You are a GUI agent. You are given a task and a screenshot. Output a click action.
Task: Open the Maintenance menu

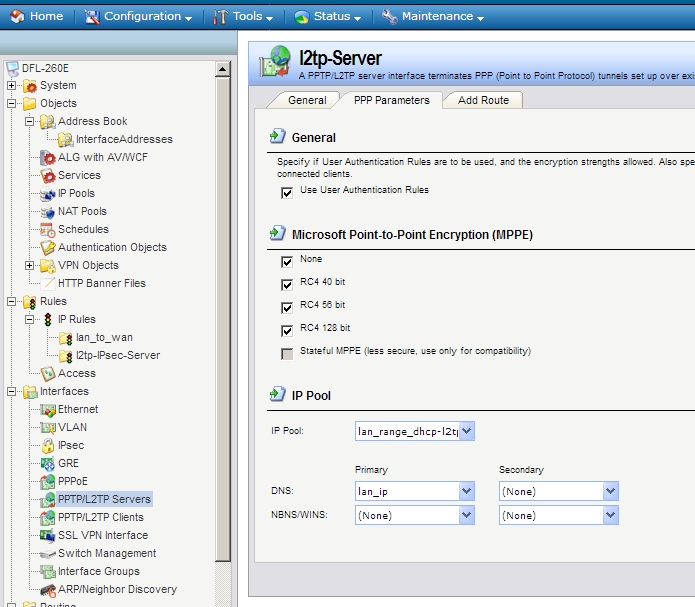pyautogui.click(x=430, y=17)
